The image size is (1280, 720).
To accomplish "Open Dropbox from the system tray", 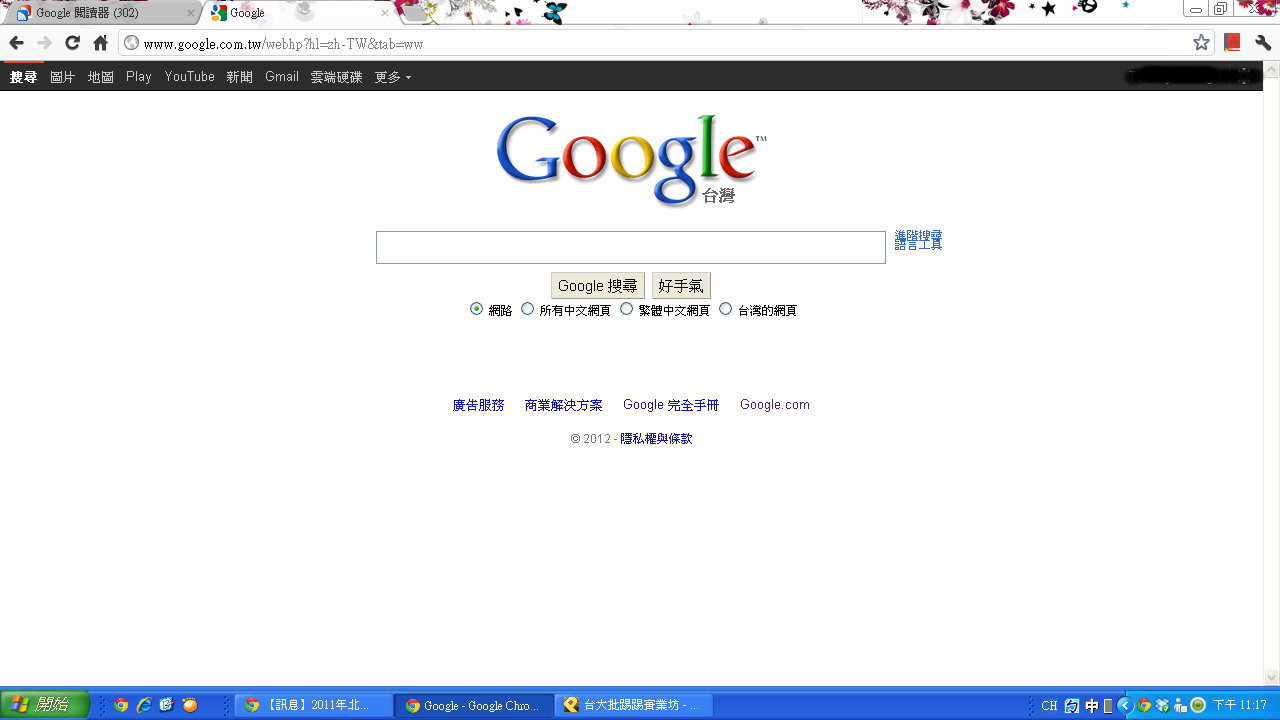I will 1162,705.
